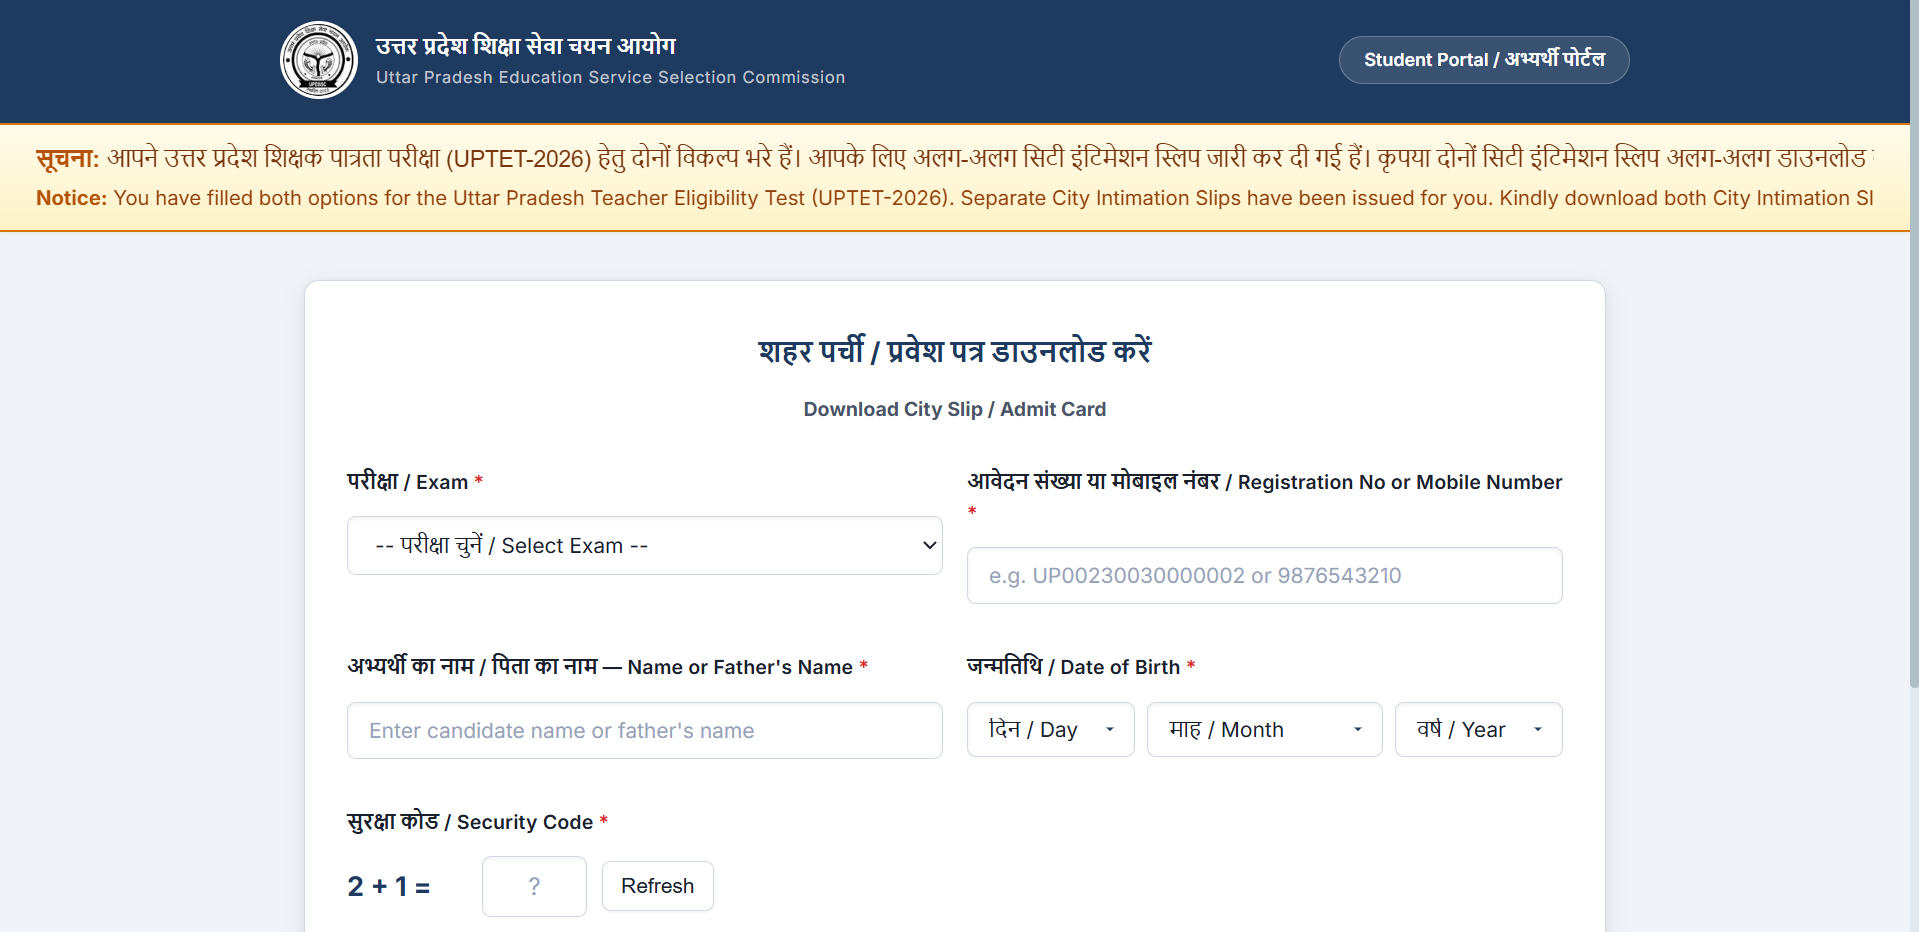Click the candidate name or father's name field
The image size is (1919, 932).
click(645, 731)
